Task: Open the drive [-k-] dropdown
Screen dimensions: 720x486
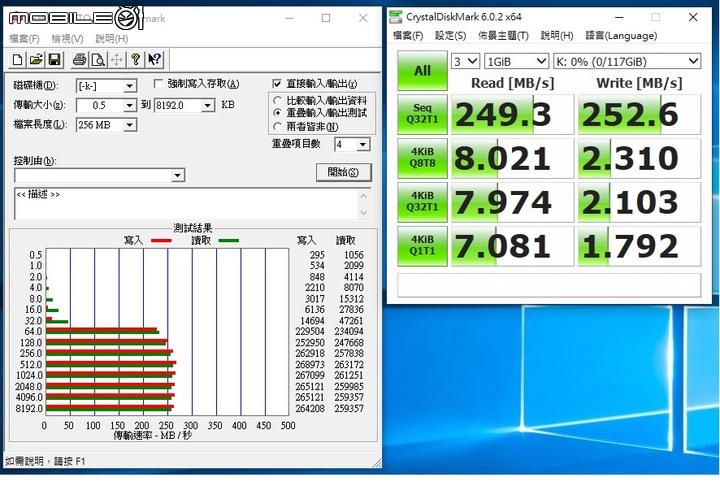Action: [130, 86]
